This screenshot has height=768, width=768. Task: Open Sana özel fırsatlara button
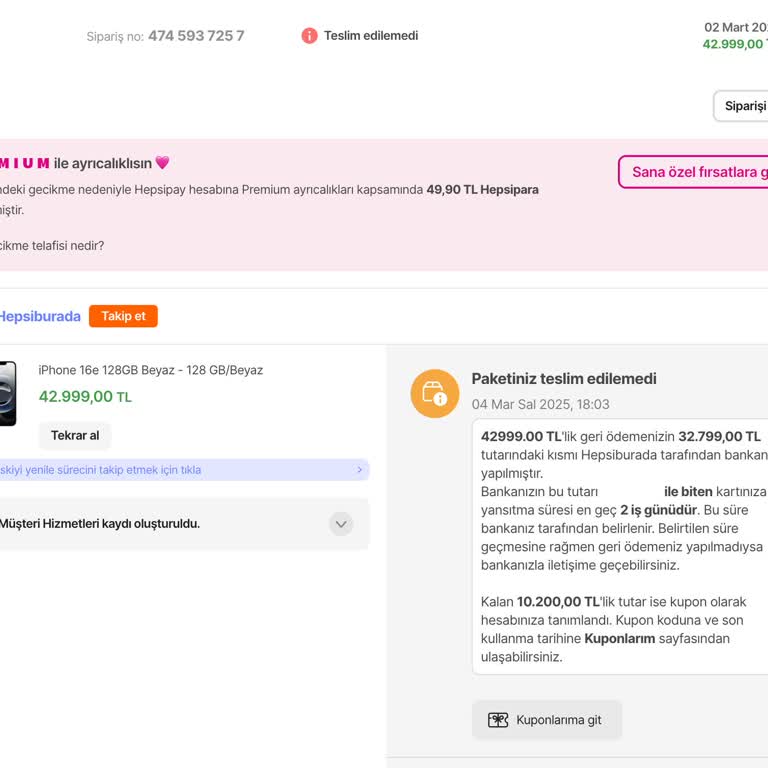pyautogui.click(x=693, y=172)
